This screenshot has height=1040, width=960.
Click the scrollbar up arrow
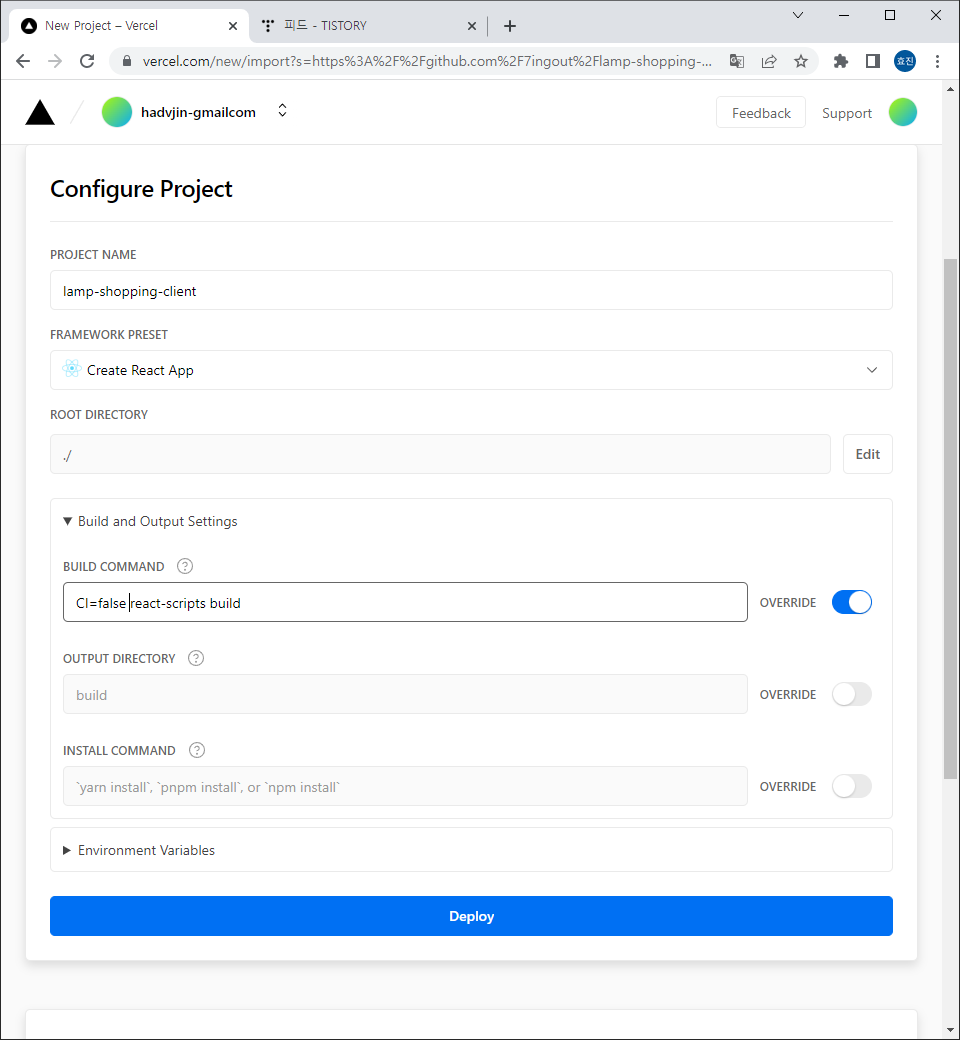tap(950, 88)
